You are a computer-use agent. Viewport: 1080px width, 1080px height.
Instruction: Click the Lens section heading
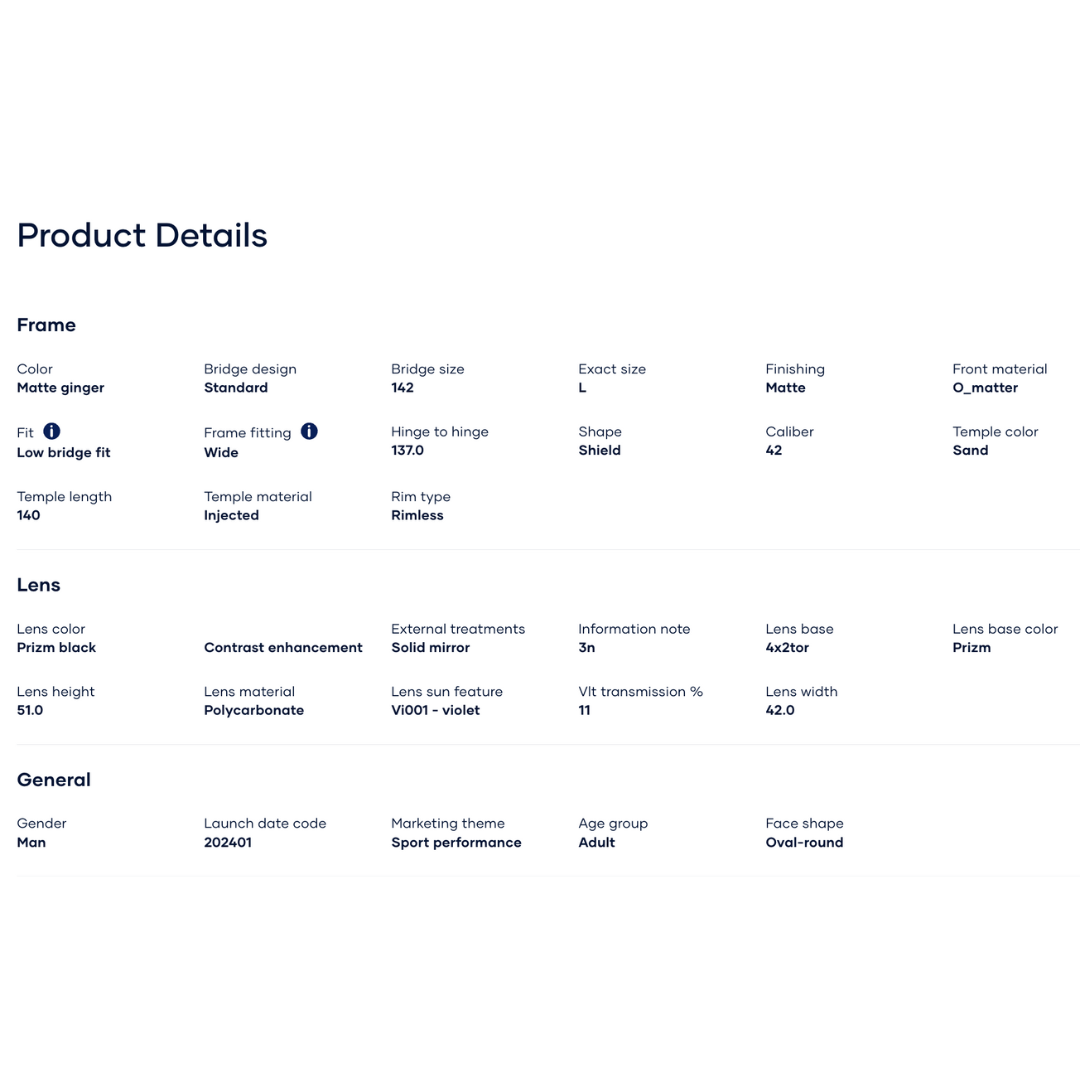[x=39, y=585]
